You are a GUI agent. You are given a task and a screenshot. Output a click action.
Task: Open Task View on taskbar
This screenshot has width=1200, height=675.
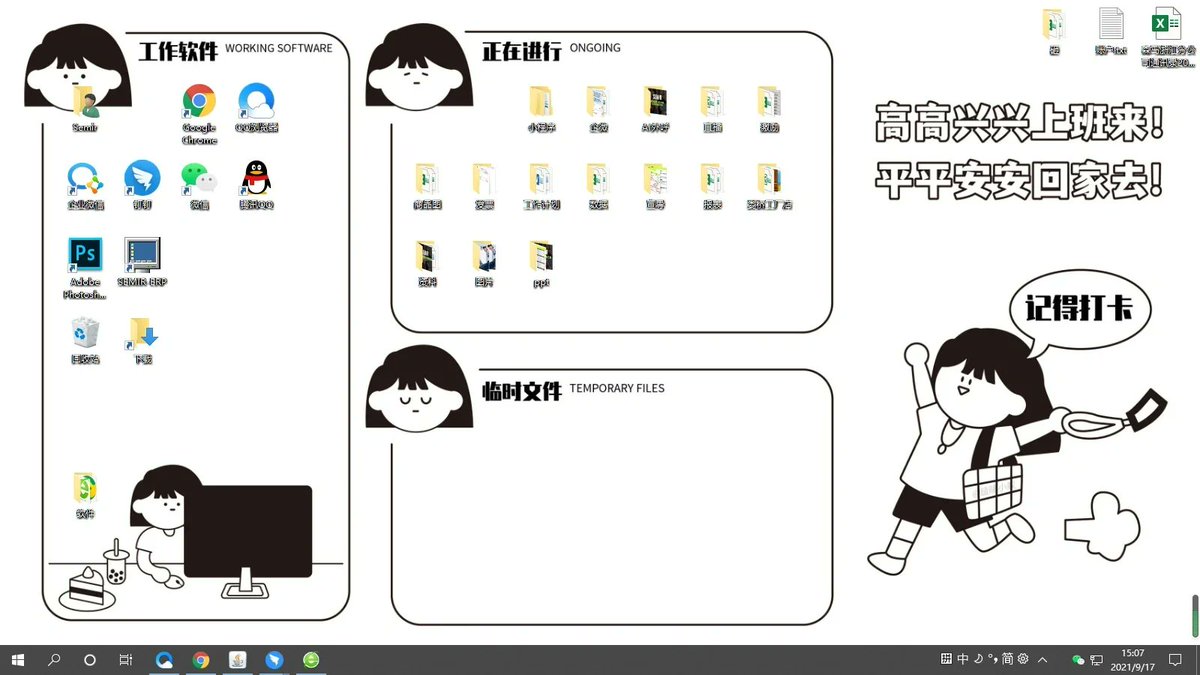click(x=126, y=660)
